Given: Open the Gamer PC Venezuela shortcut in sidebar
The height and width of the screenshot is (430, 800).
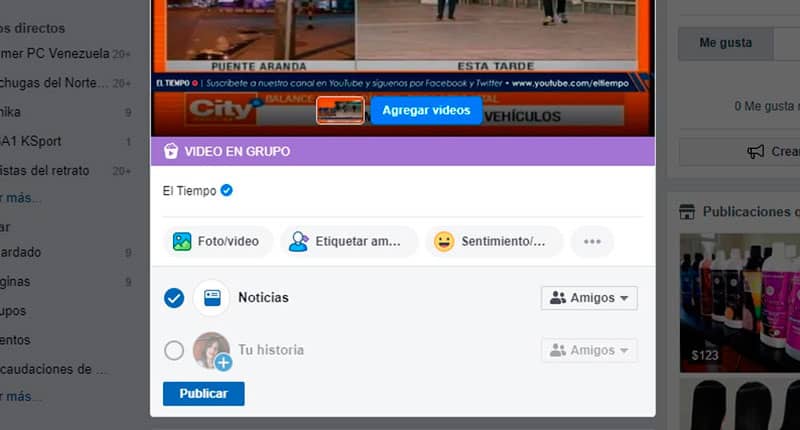Looking at the screenshot, I should point(55,54).
